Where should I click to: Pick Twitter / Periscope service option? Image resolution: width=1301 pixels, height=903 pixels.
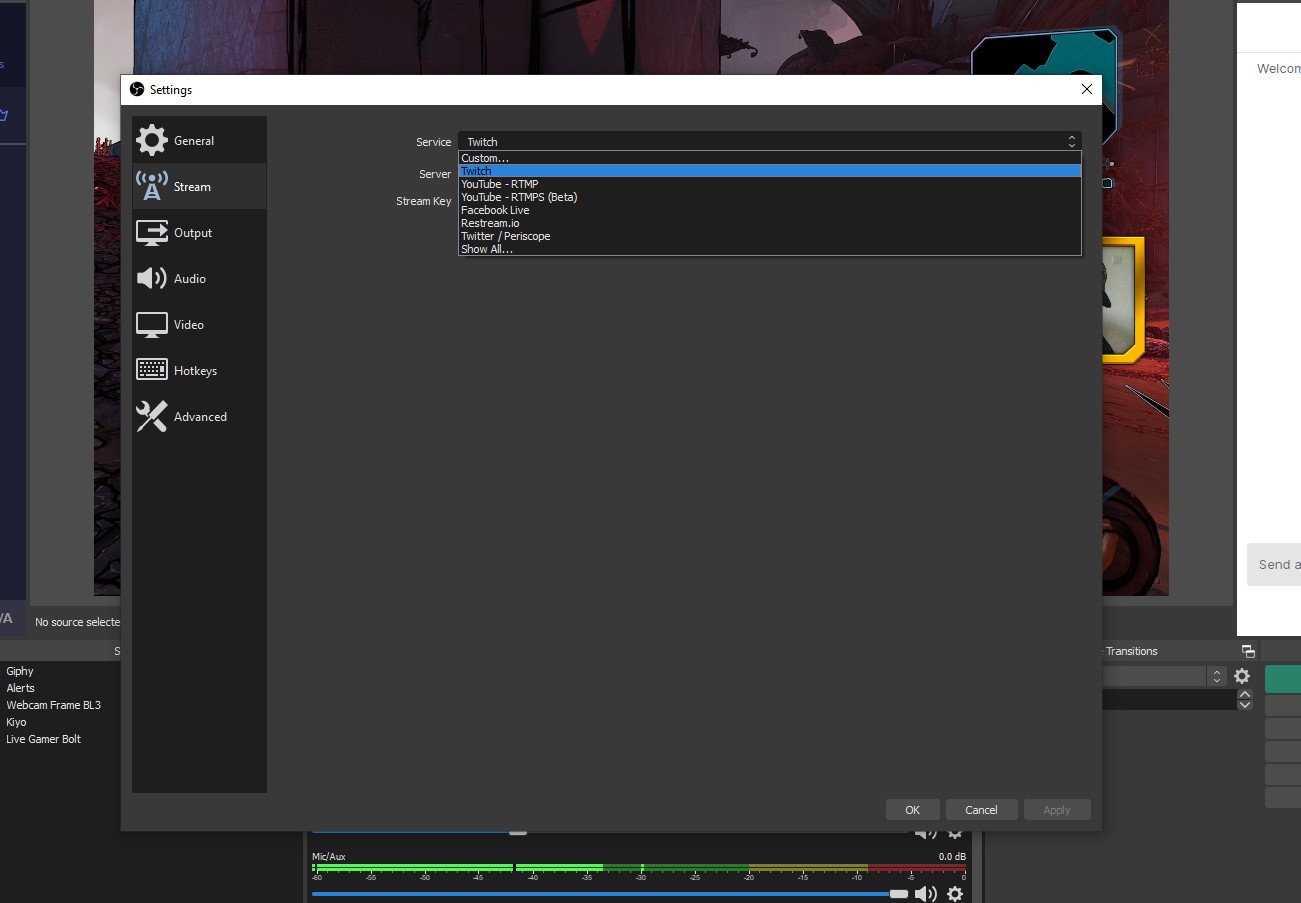[x=505, y=236]
